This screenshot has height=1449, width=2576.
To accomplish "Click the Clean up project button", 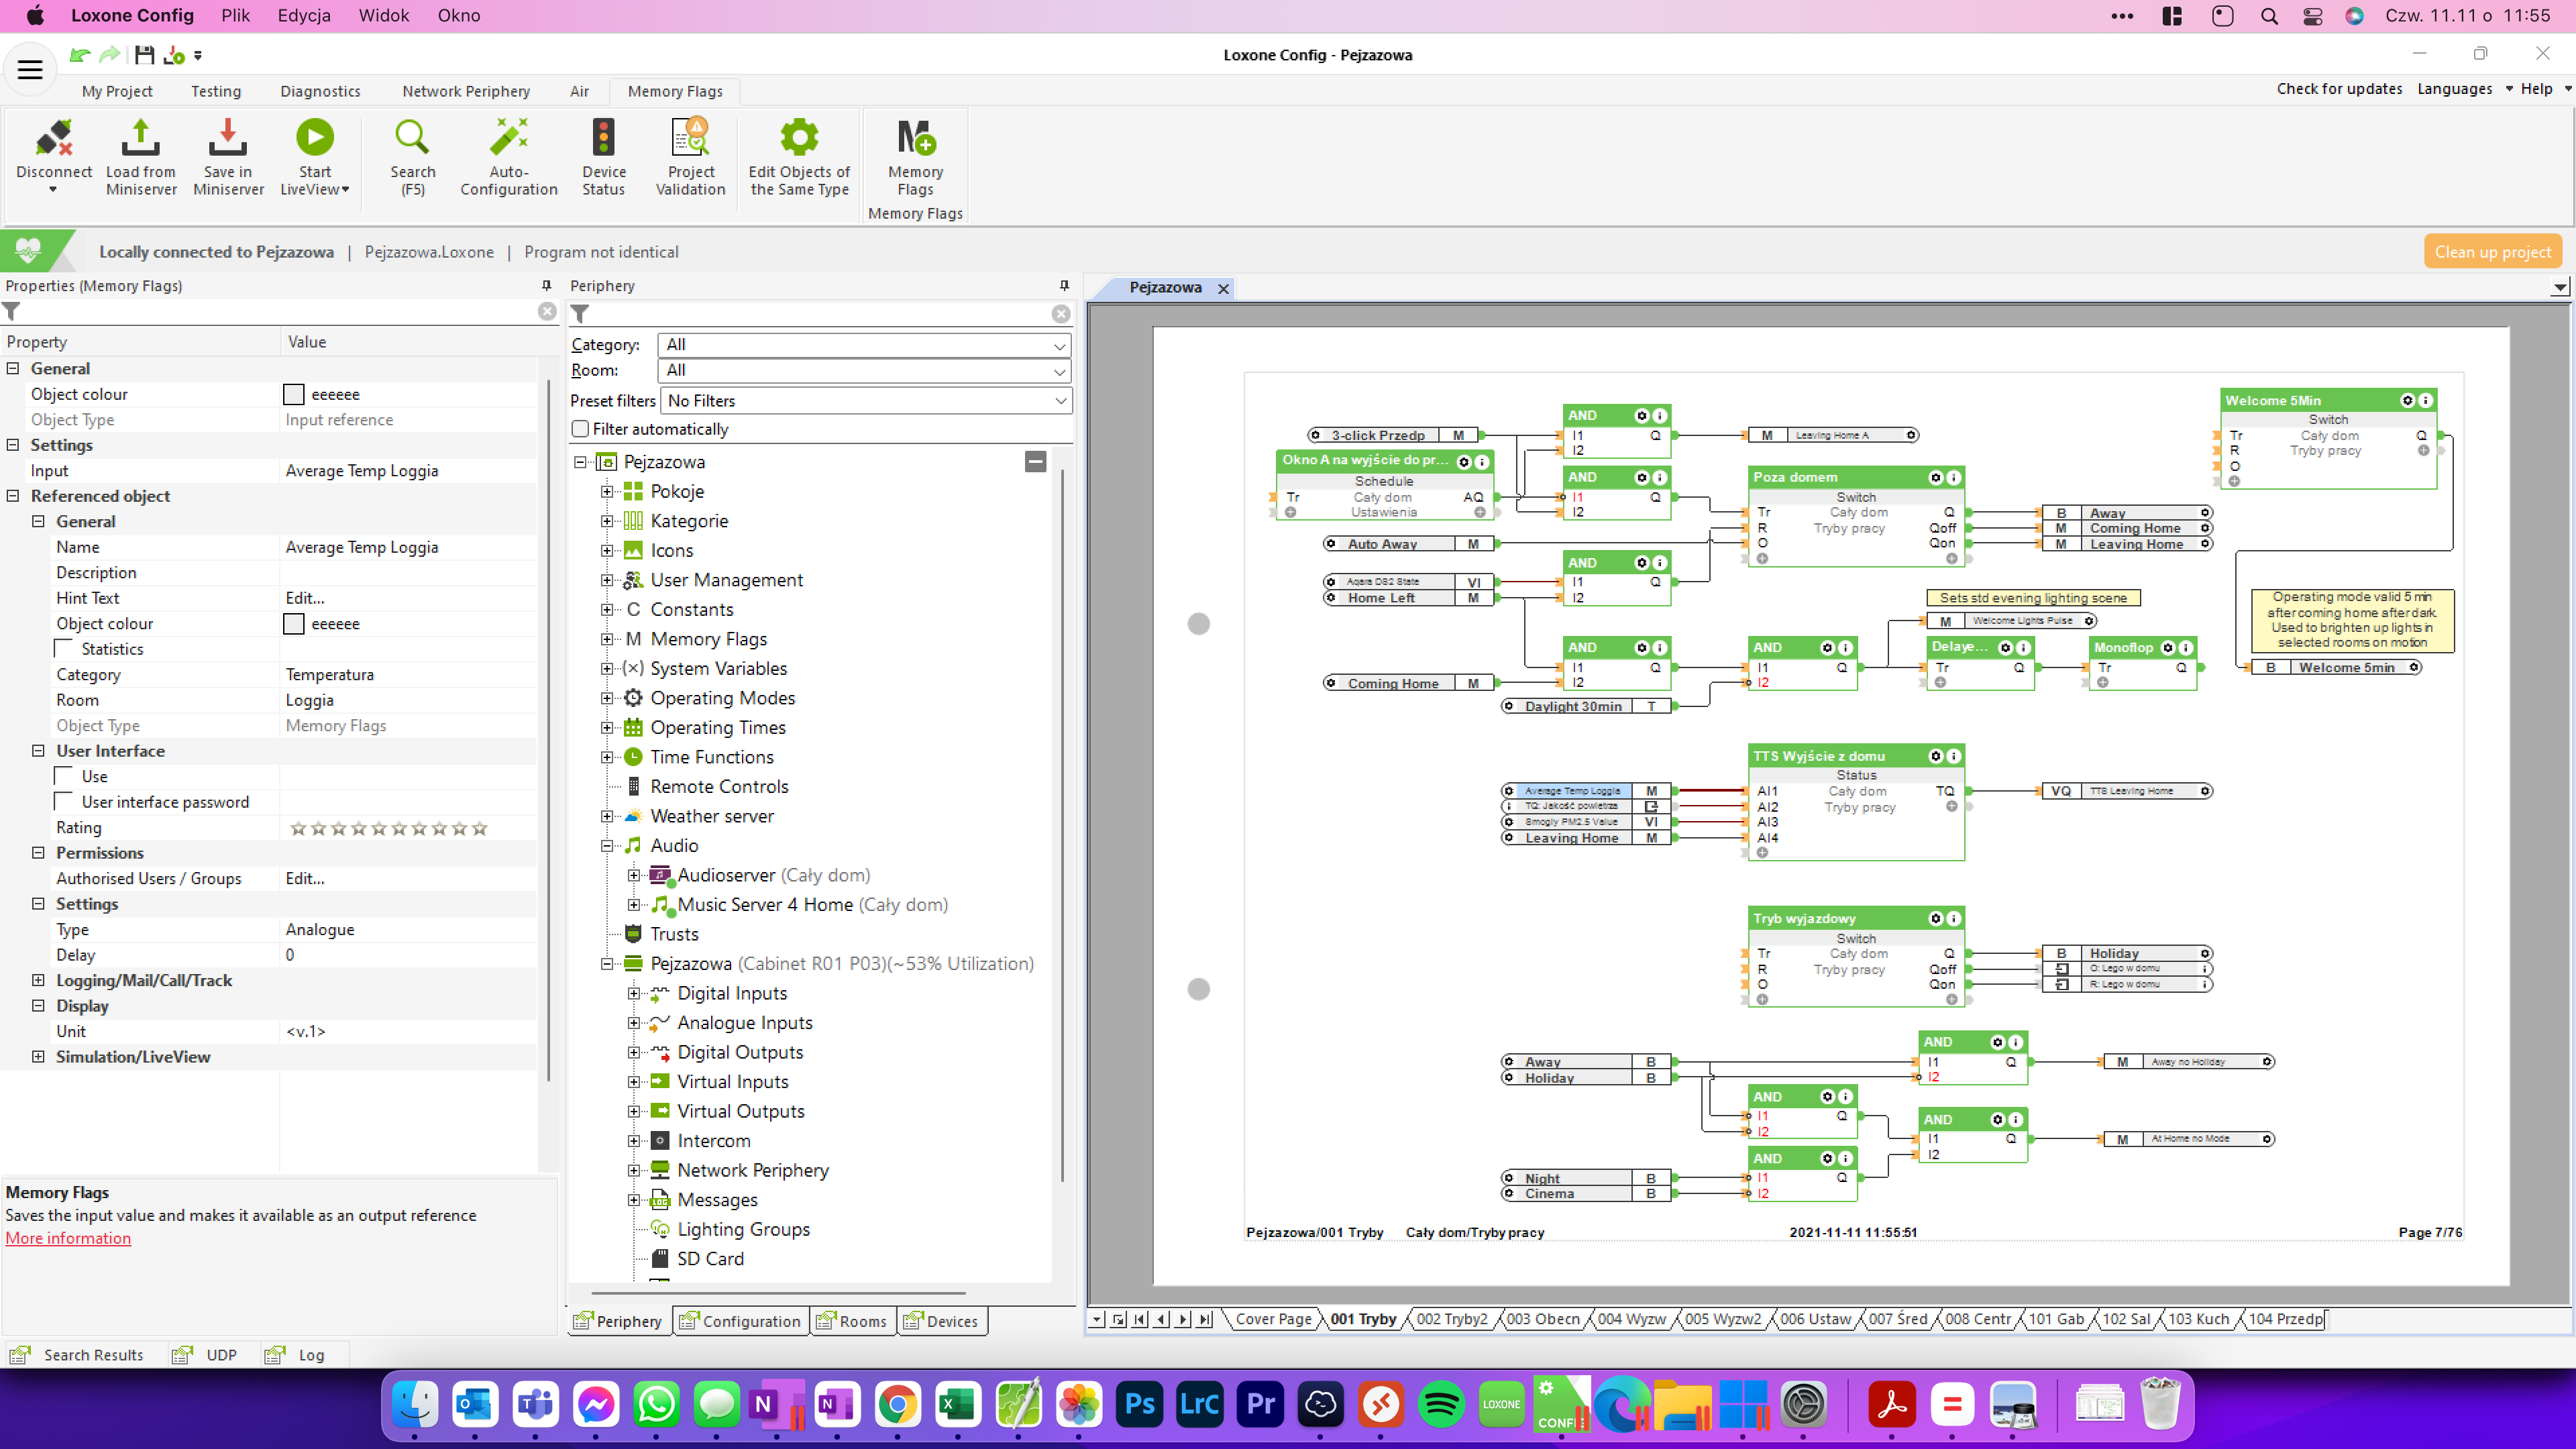I will (2492, 252).
